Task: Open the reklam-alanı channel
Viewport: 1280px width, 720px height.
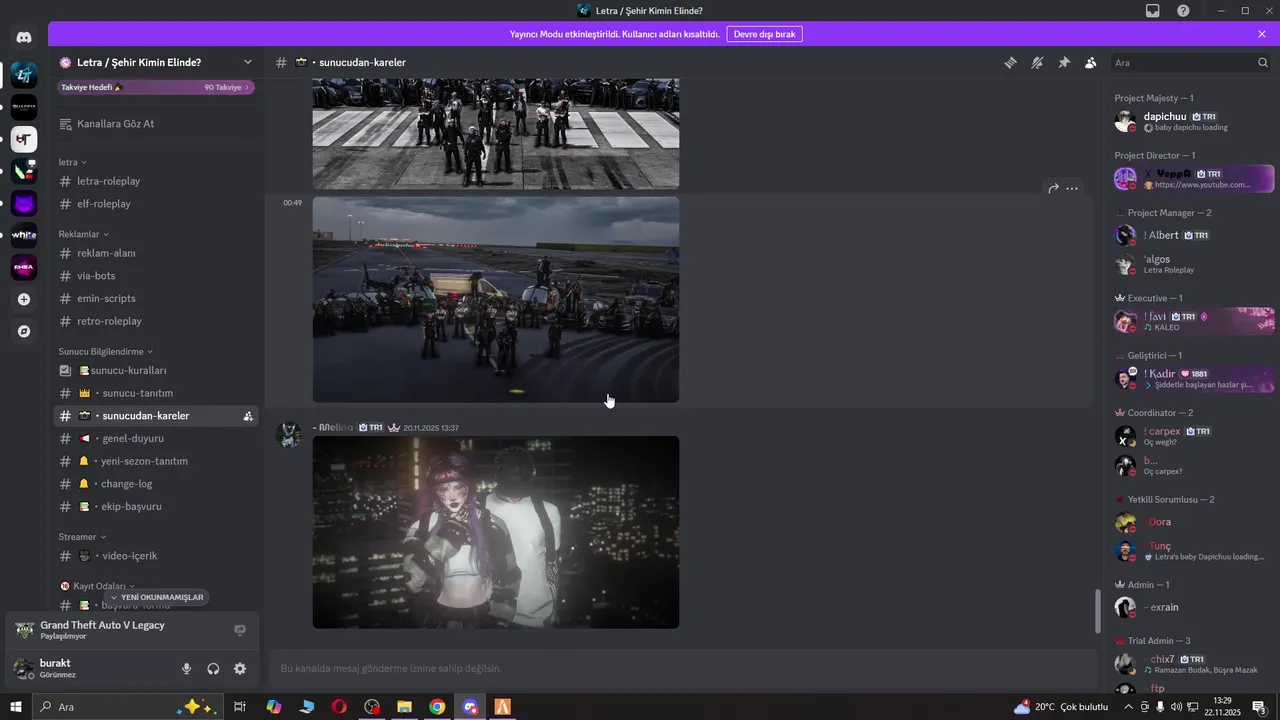Action: point(156,253)
